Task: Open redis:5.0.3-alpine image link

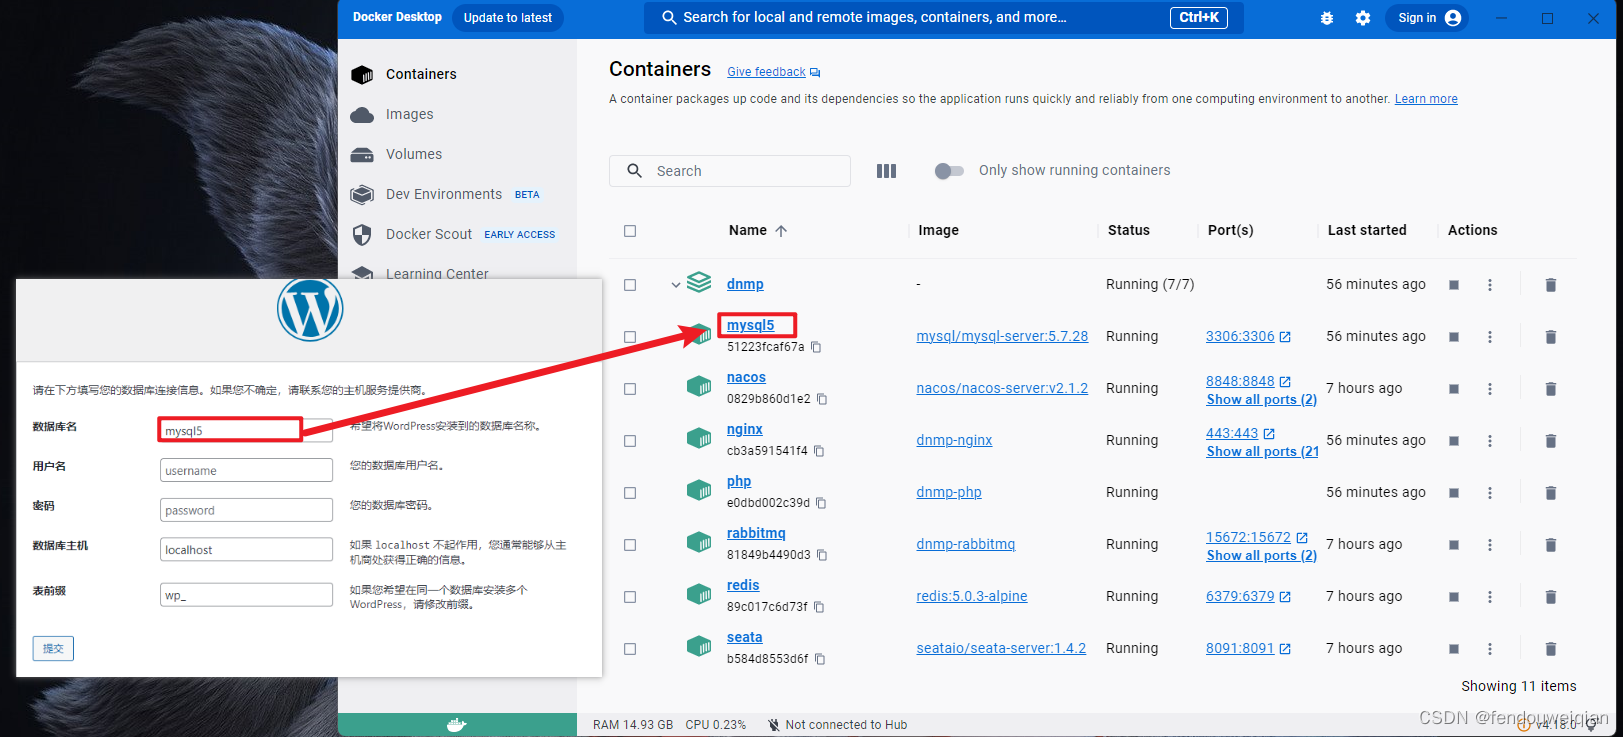Action: (972, 596)
